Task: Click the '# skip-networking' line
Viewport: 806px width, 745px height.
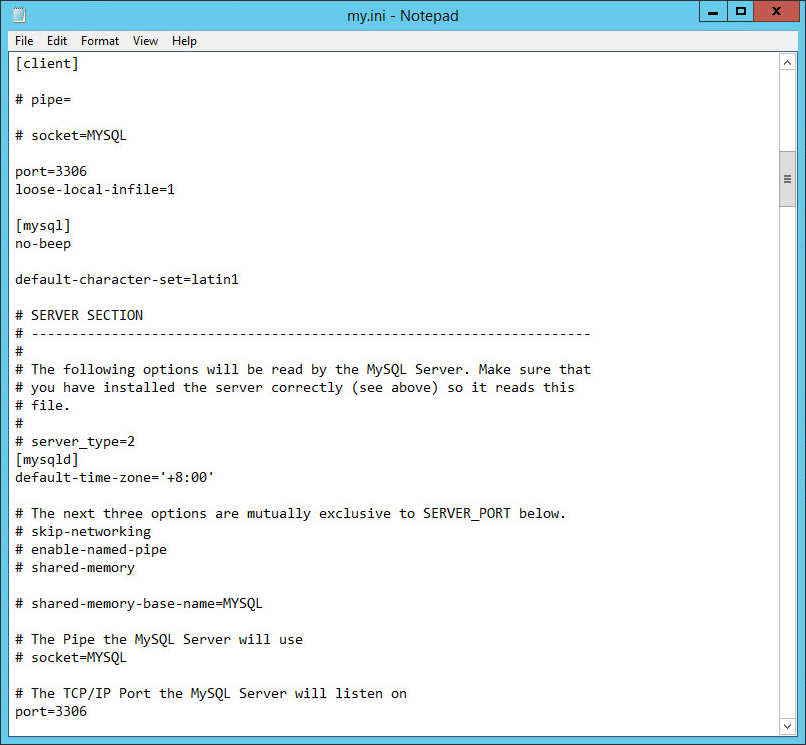Action: point(83,532)
